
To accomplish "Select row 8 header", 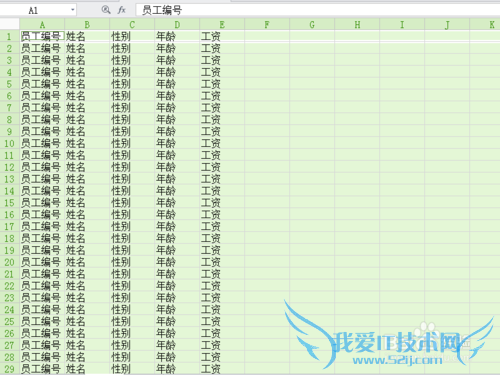I will pyautogui.click(x=9, y=119).
